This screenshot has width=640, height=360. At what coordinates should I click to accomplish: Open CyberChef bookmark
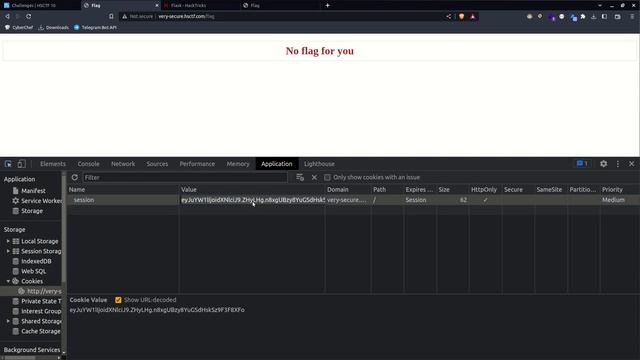(19, 27)
